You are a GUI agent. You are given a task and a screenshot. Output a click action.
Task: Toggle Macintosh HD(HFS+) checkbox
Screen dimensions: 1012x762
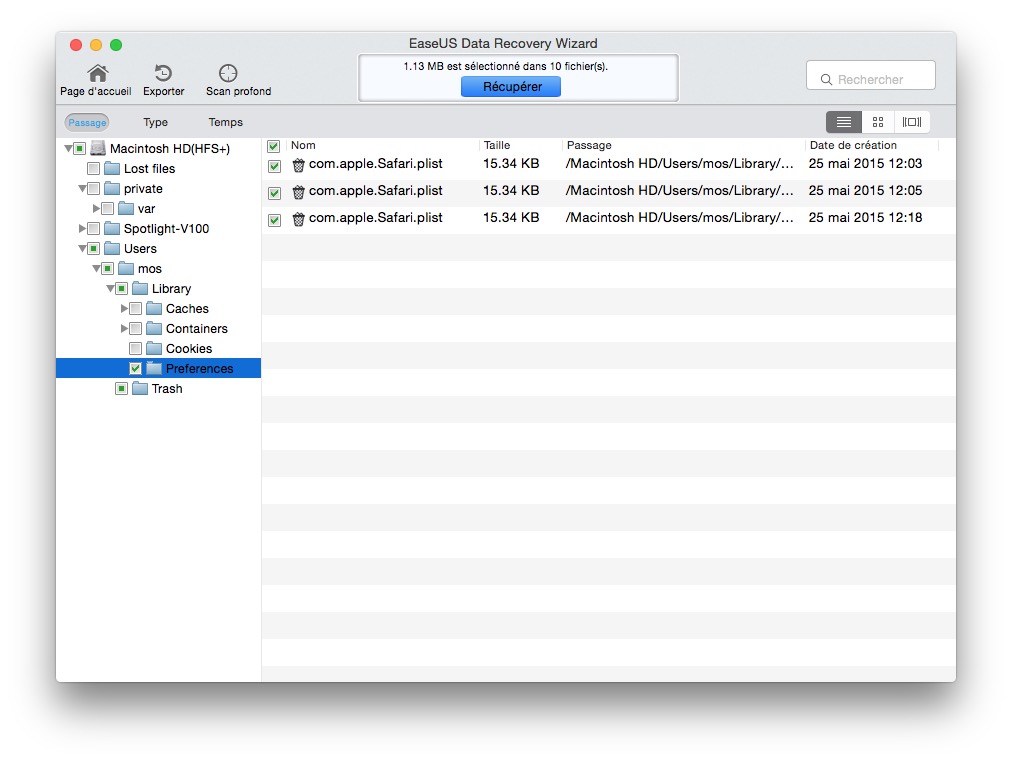79,148
